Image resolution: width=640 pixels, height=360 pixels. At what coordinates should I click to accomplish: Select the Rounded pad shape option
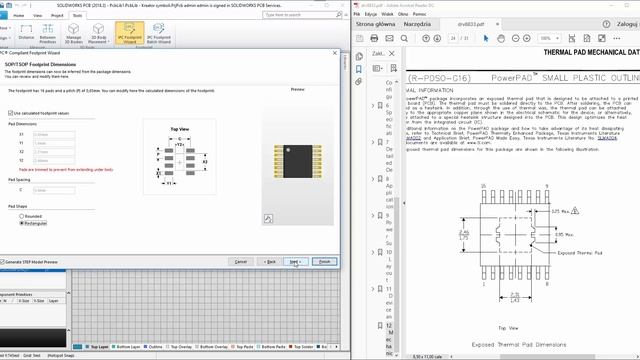[x=22, y=216]
